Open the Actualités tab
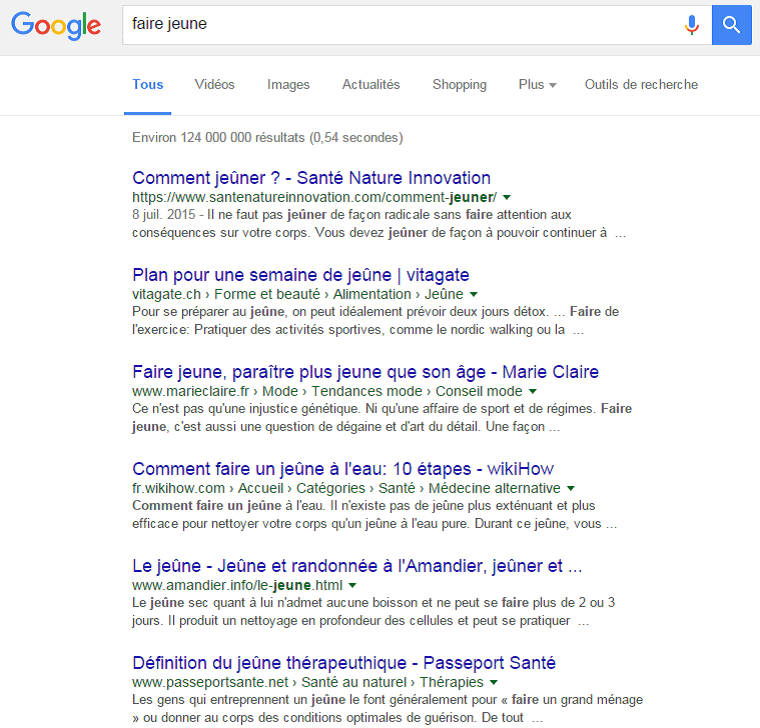Screen dimensions: 760x728 click(x=371, y=85)
